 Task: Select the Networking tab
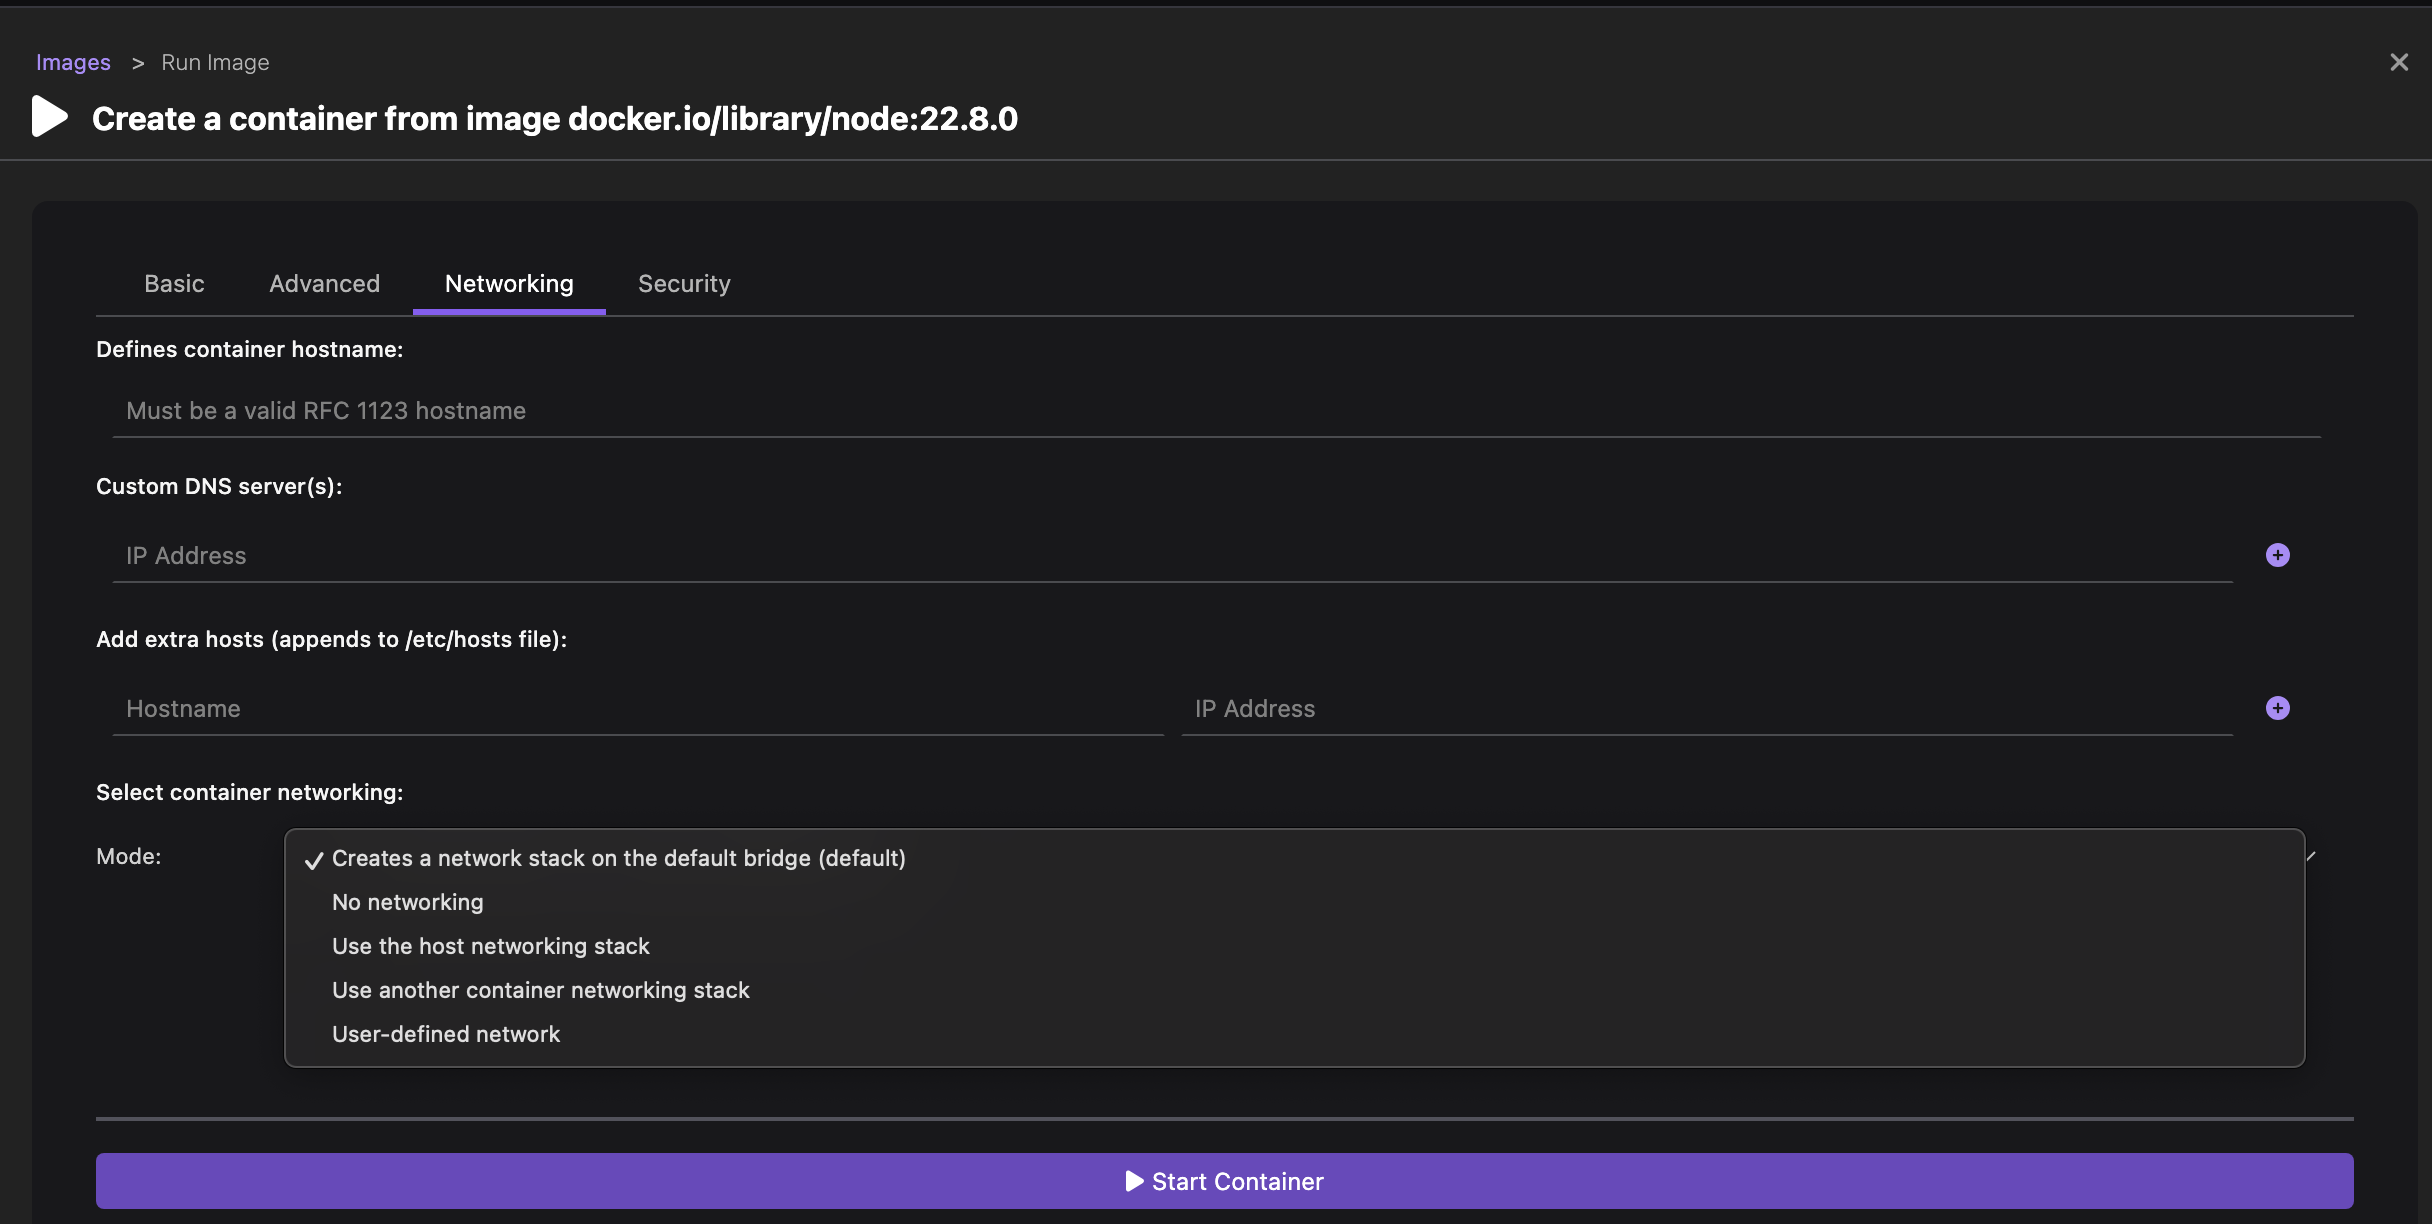(509, 284)
